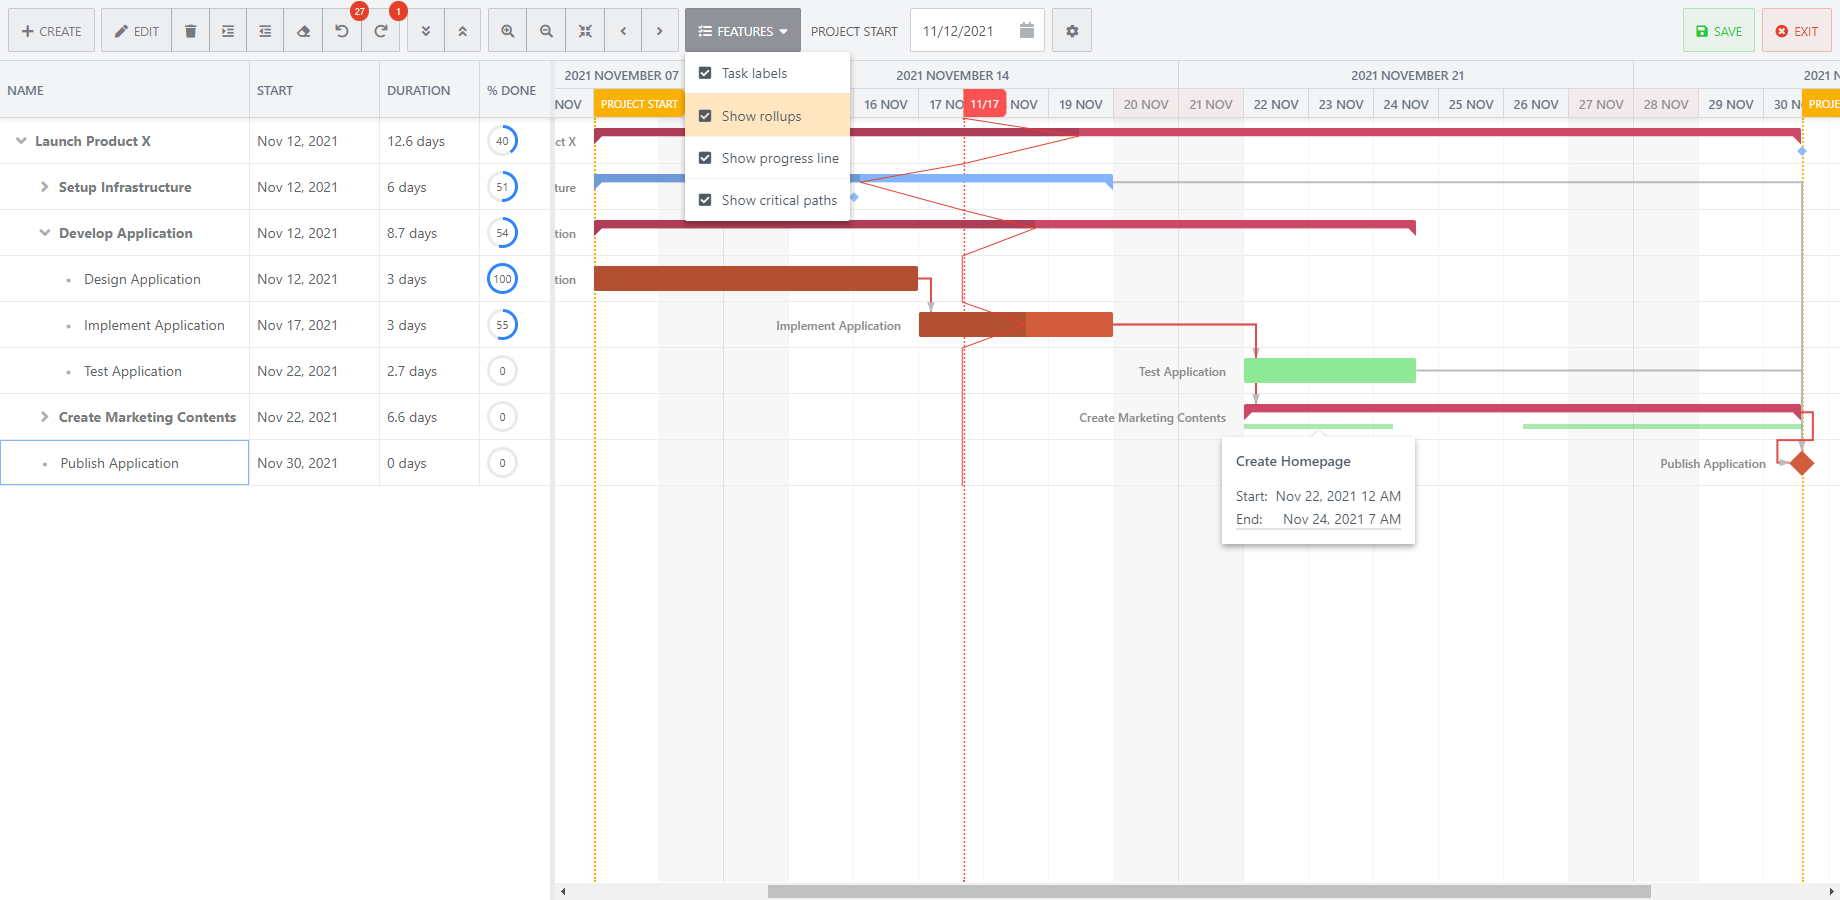
Task: Select the Publish Application task name
Action: (x=119, y=463)
